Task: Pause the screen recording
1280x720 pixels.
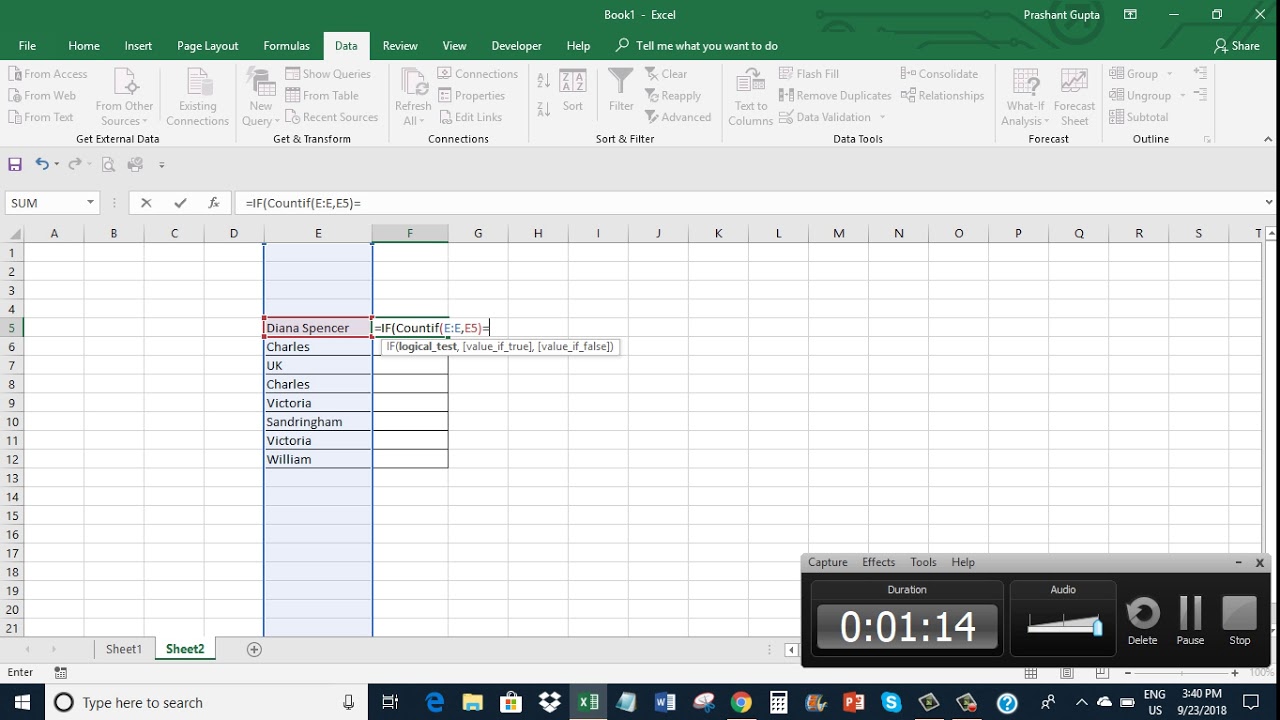Action: [x=1190, y=622]
